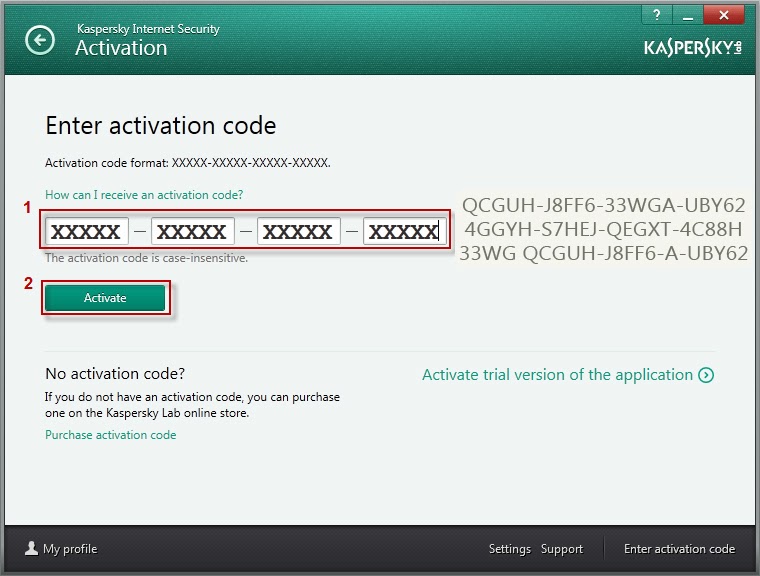Click the first activation code field
This screenshot has height=576, width=760.
[x=87, y=231]
